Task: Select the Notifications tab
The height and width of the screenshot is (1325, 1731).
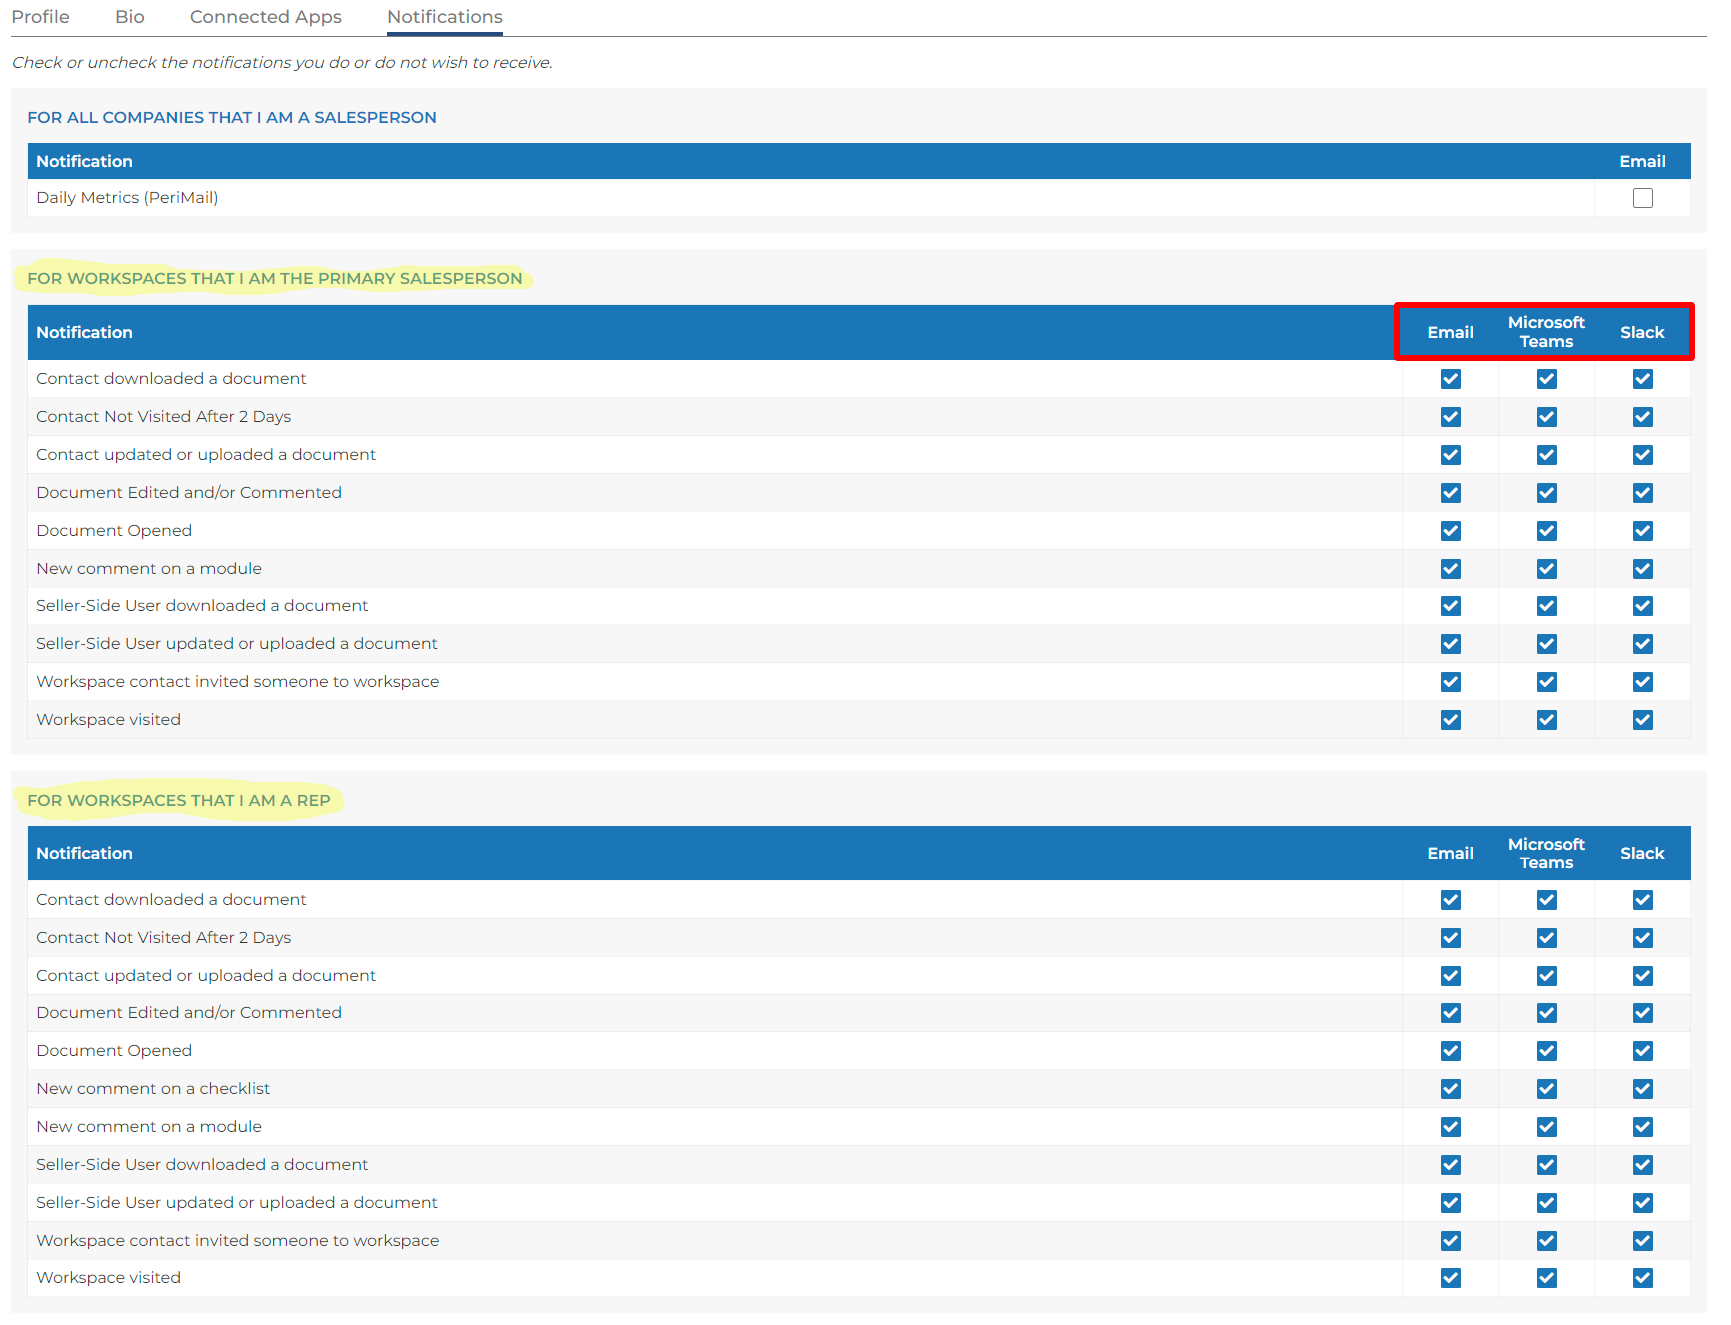Action: pyautogui.click(x=444, y=17)
